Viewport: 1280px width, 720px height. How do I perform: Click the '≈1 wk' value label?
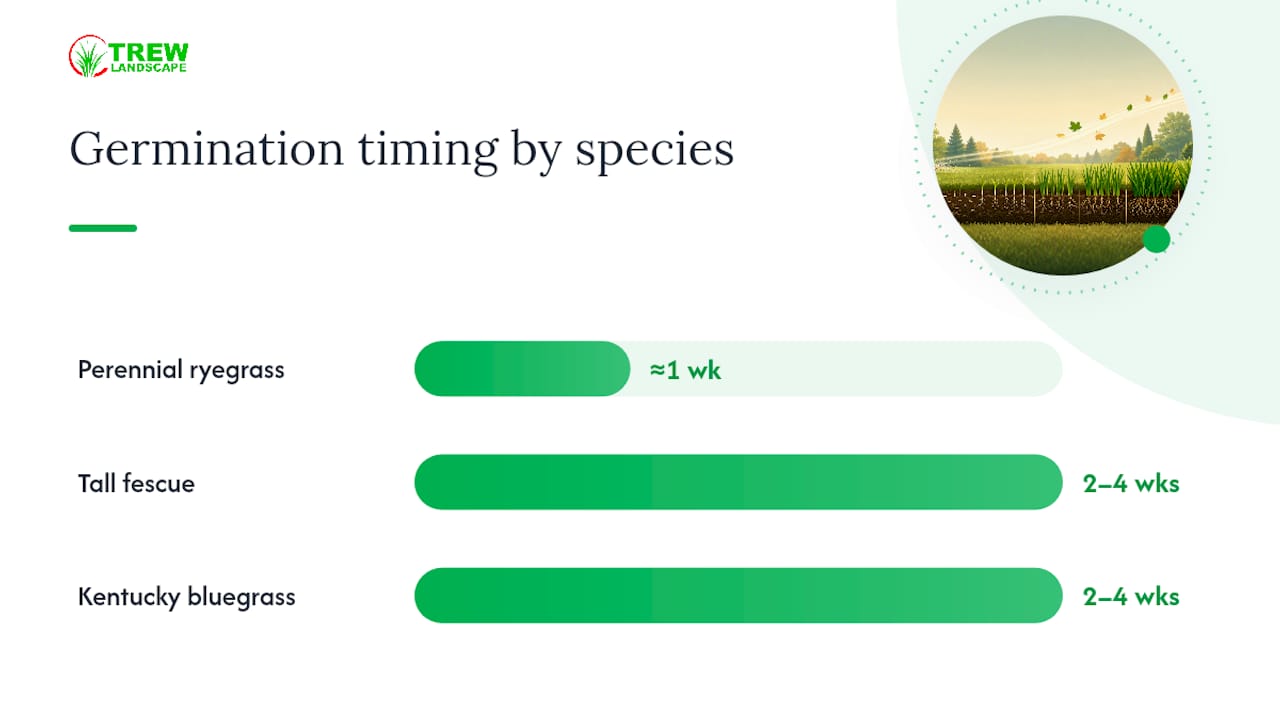tap(685, 370)
